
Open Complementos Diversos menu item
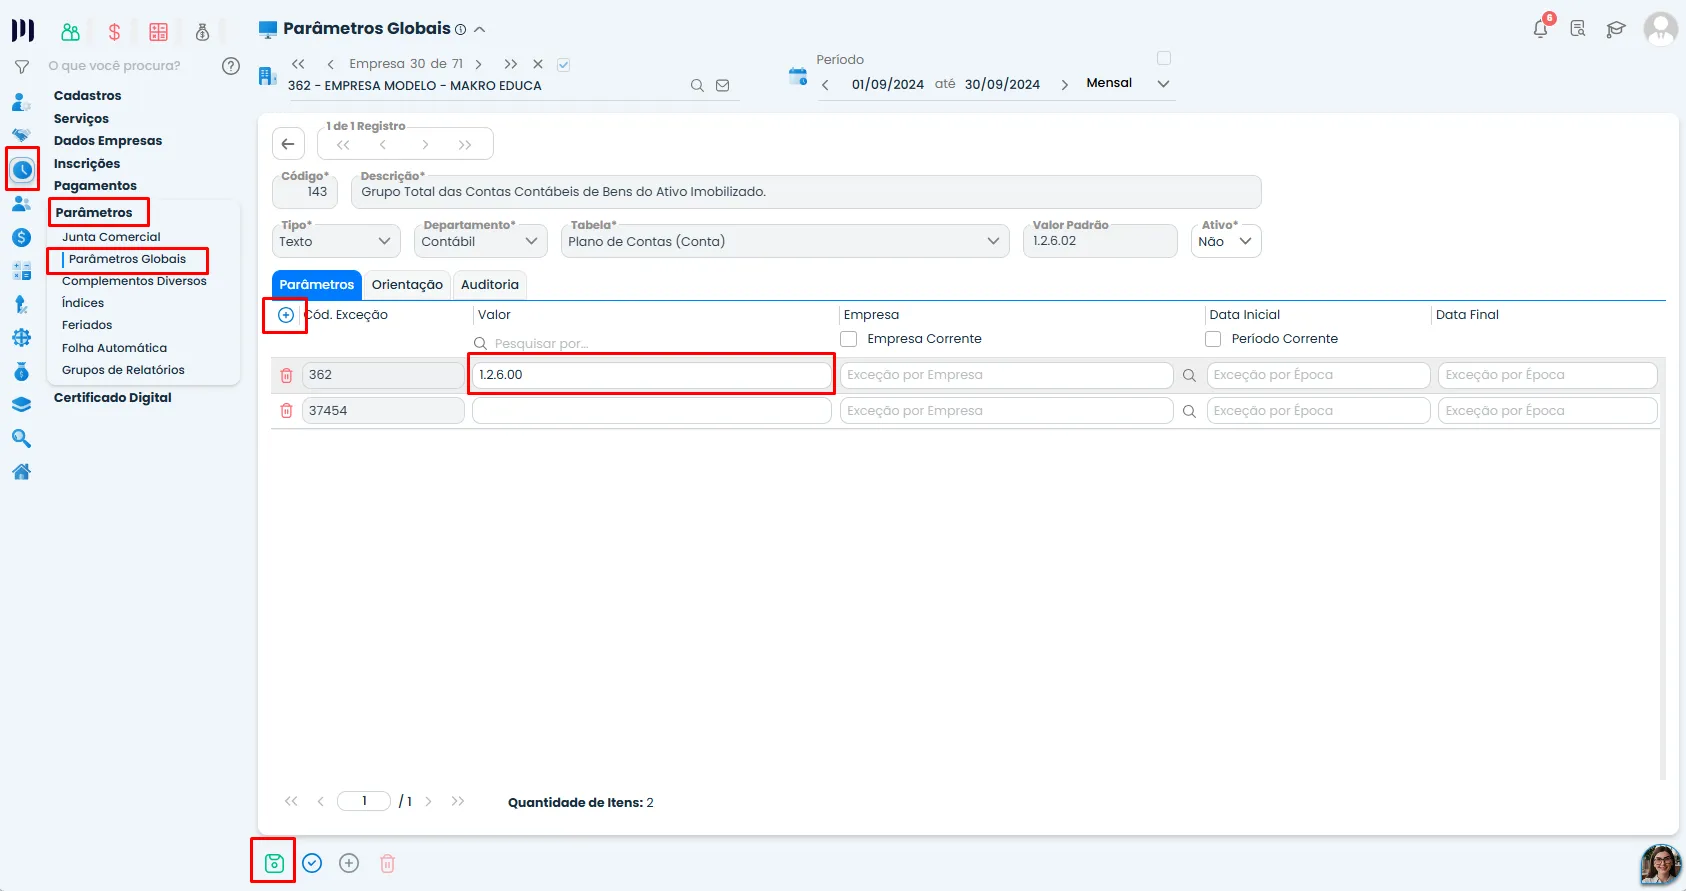pos(134,281)
